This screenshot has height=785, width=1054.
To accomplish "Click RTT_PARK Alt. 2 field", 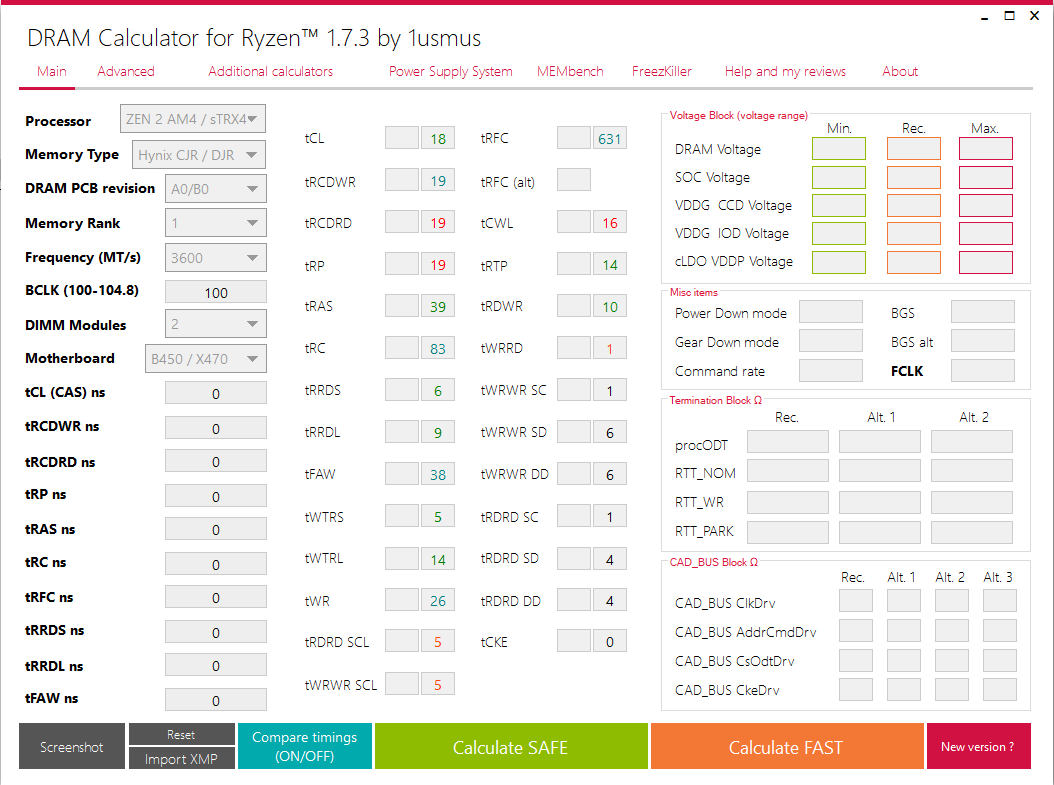I will coord(972,532).
